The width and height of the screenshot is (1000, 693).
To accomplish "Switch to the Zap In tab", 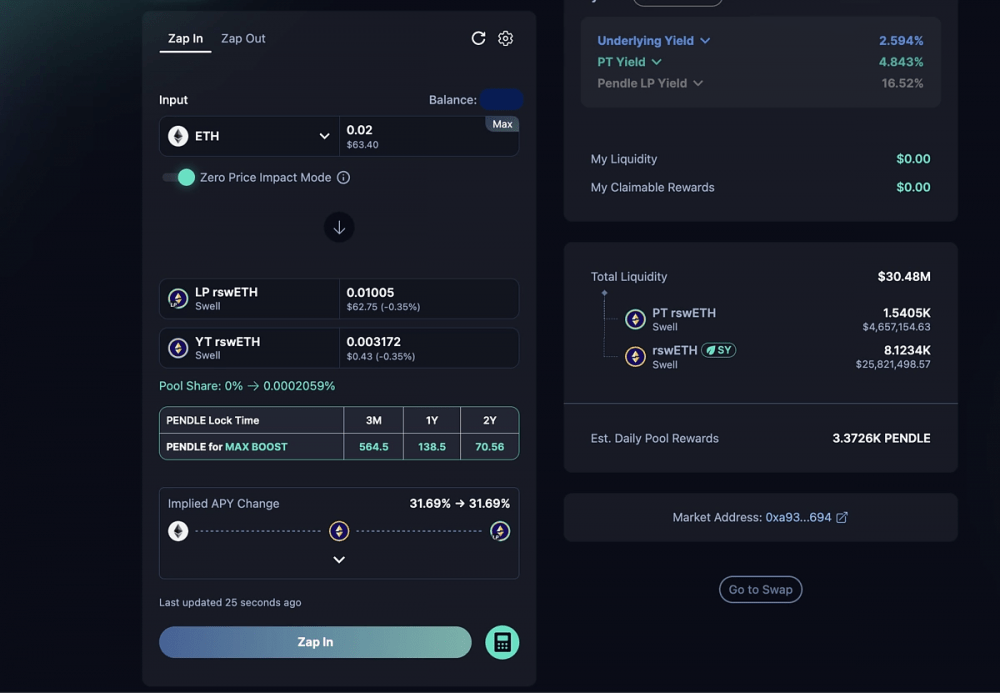I will [x=186, y=38].
